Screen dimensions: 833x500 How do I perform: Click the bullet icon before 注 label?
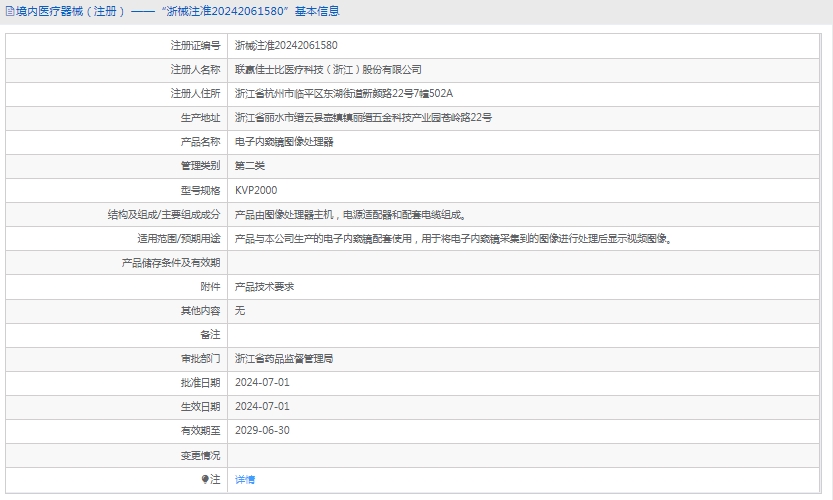(x=205, y=479)
